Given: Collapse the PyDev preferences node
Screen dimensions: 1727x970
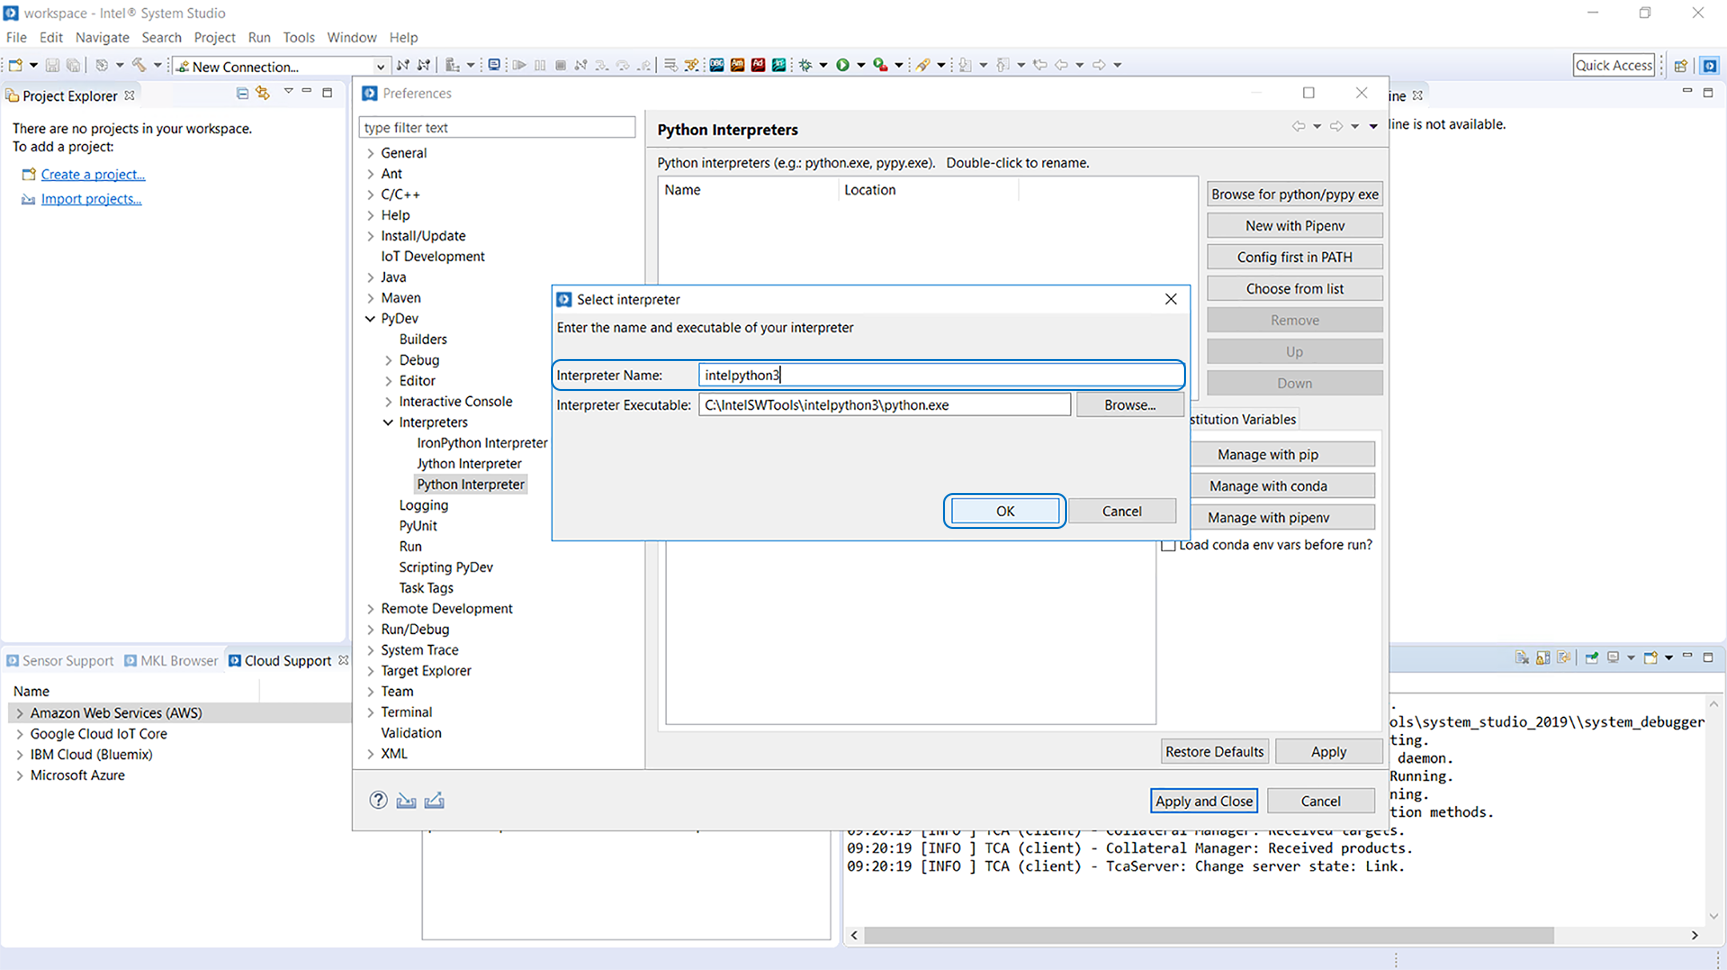Looking at the screenshot, I should point(371,319).
